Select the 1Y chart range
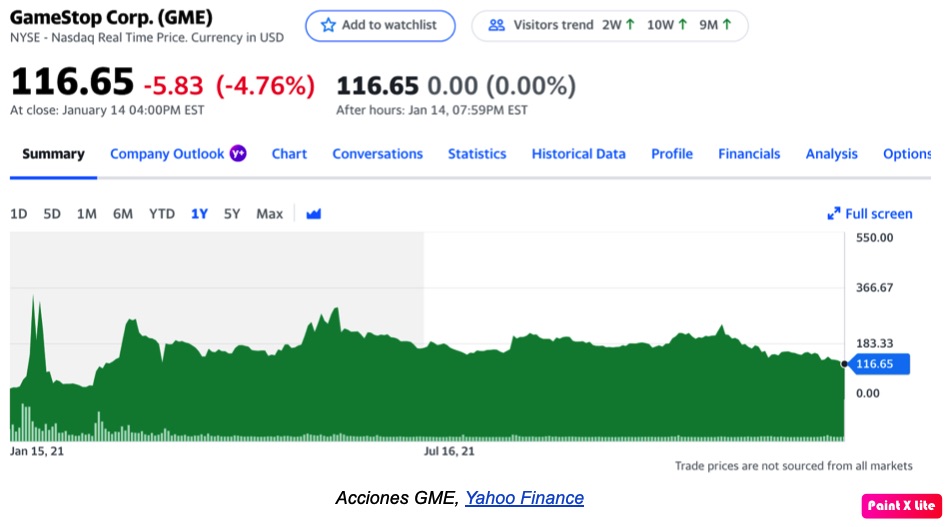 click(x=199, y=214)
